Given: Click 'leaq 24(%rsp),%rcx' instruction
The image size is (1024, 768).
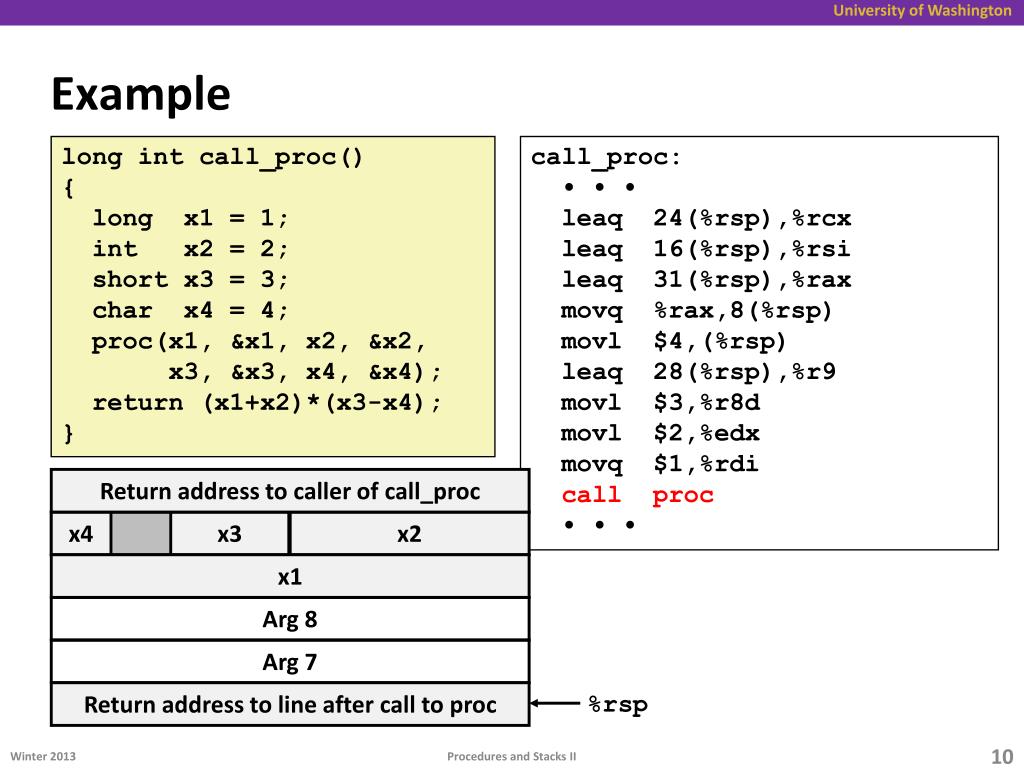Looking at the screenshot, I should 707,218.
